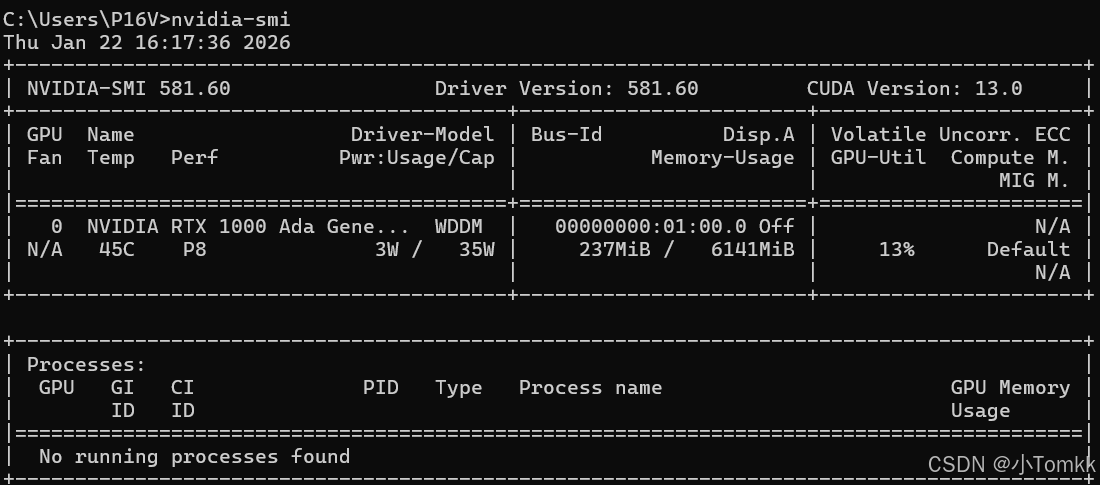
Task: Click the 237MiB memory used value
Action: pyautogui.click(x=615, y=249)
